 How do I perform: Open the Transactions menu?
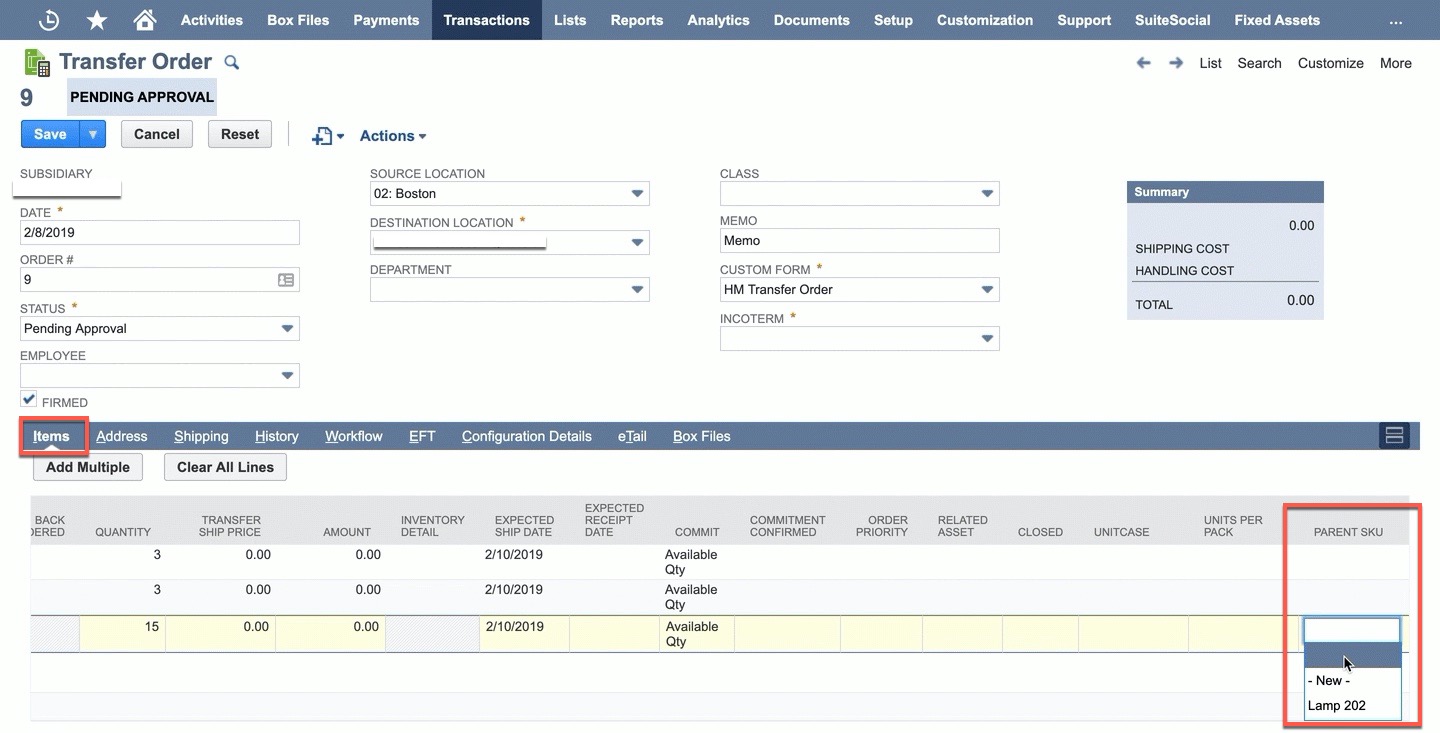tap(486, 20)
